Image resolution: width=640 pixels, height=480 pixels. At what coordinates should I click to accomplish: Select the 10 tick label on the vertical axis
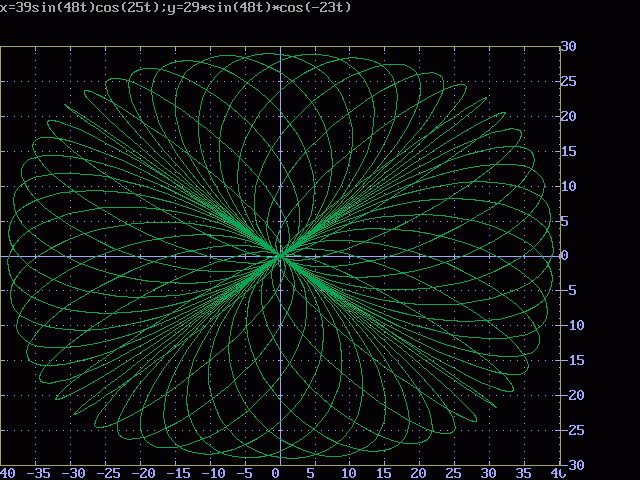point(568,186)
